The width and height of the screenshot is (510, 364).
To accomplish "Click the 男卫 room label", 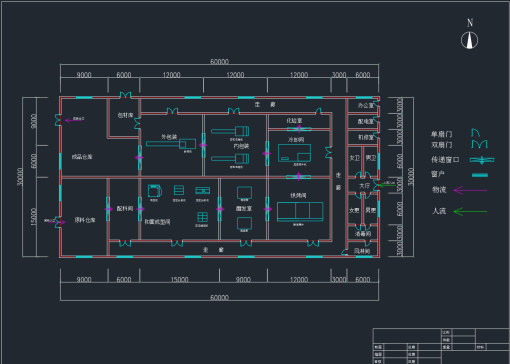I will pos(371,158).
